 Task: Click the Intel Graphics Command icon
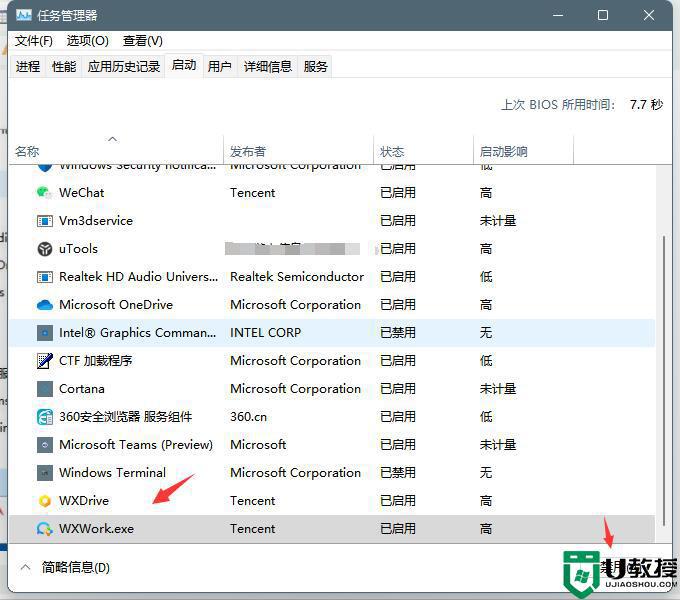[45, 333]
